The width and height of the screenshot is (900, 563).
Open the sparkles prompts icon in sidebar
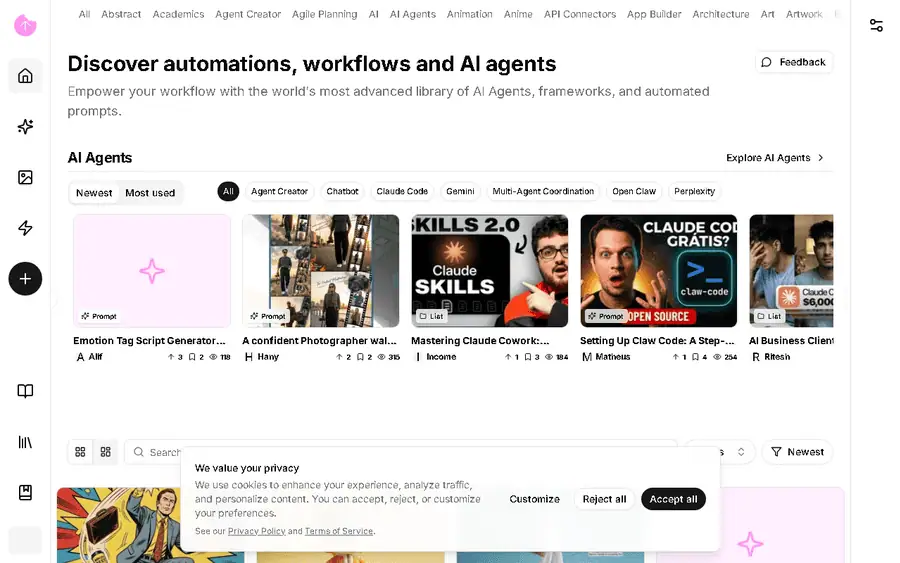[x=25, y=126]
